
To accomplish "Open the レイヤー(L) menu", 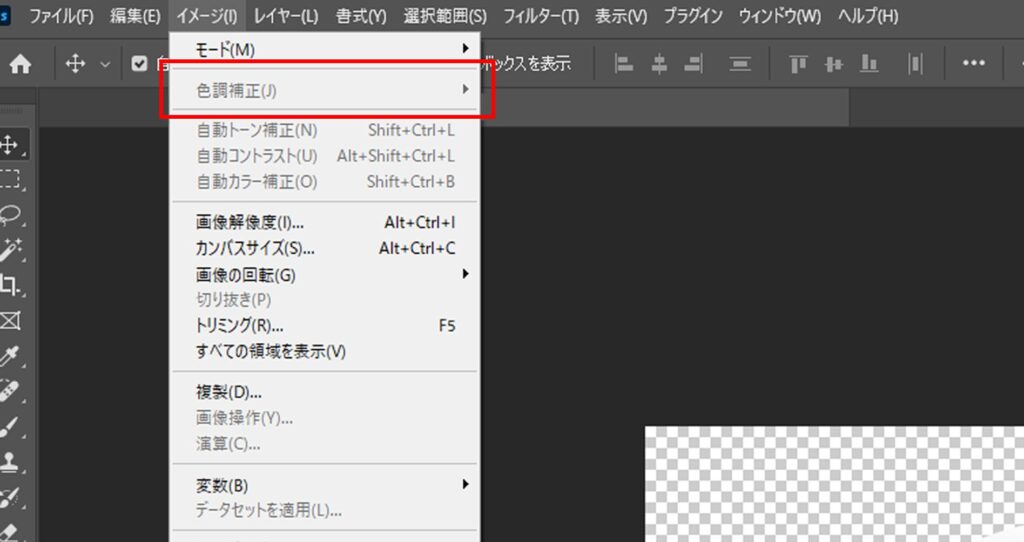I will (x=286, y=16).
